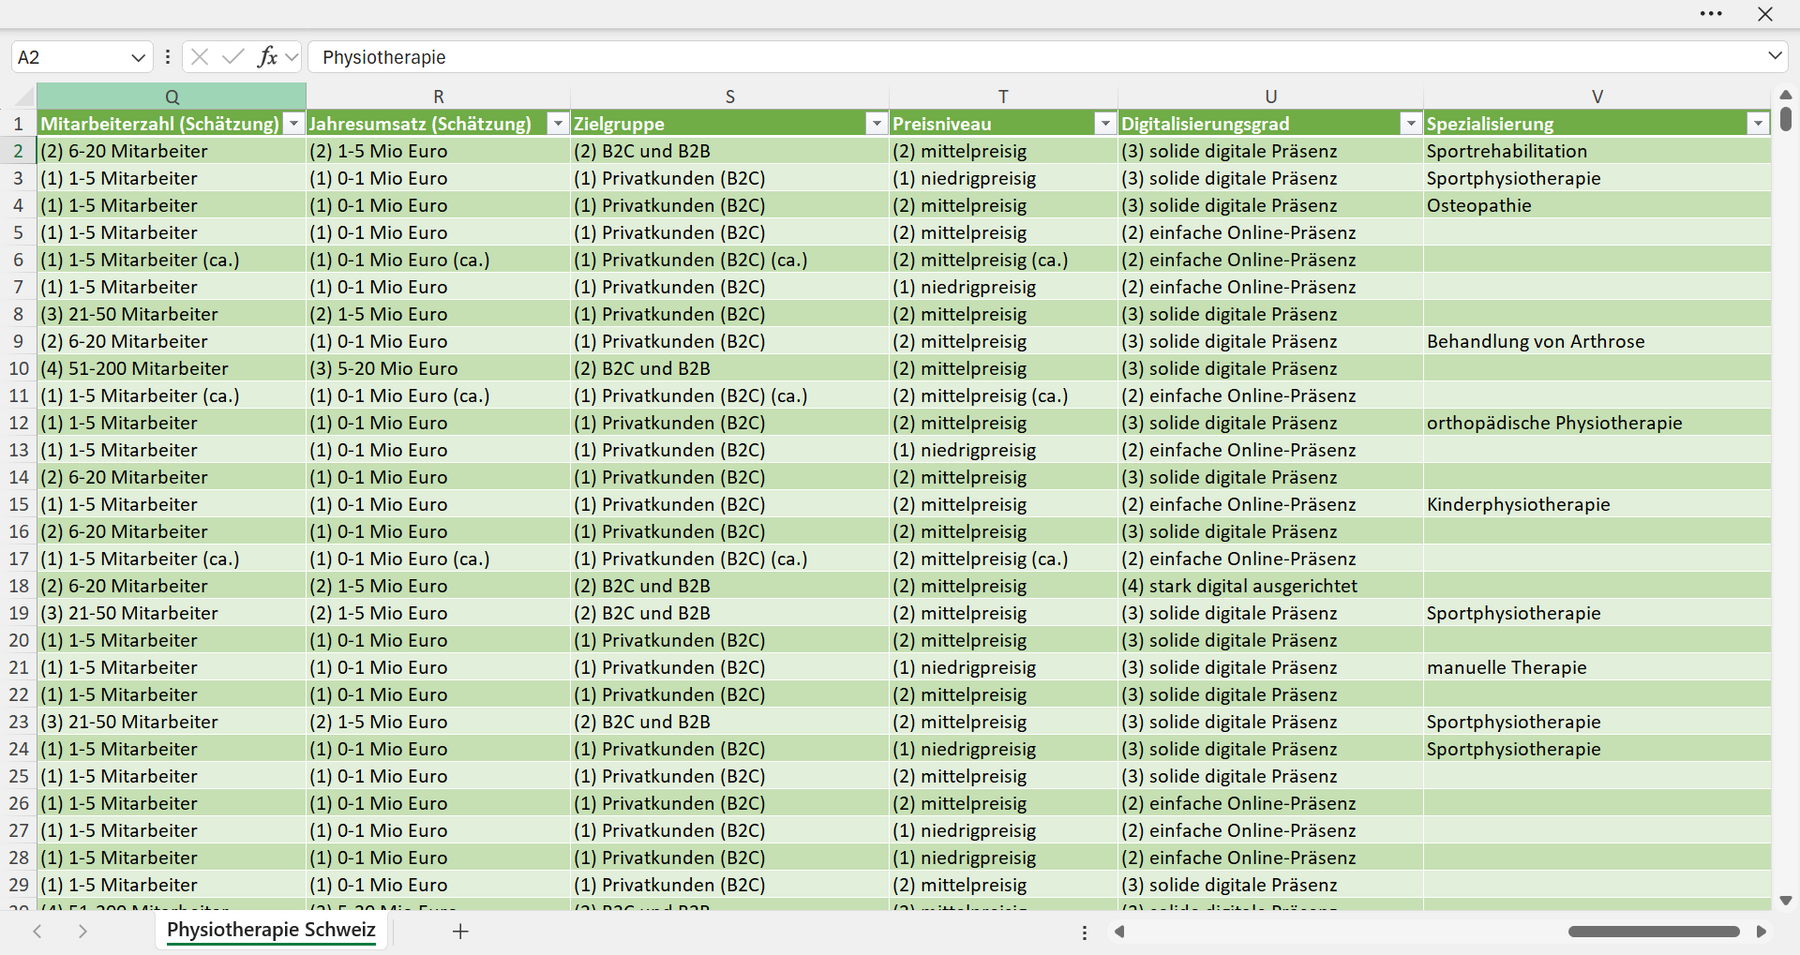Select cell (1) niedrigpreisig in row 3
This screenshot has height=955, width=1800.
coord(1003,179)
